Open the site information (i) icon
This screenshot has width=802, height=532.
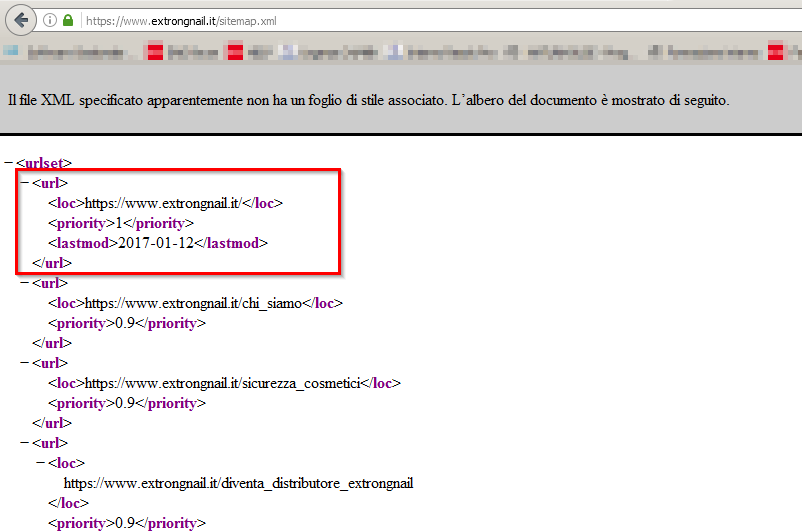point(50,20)
